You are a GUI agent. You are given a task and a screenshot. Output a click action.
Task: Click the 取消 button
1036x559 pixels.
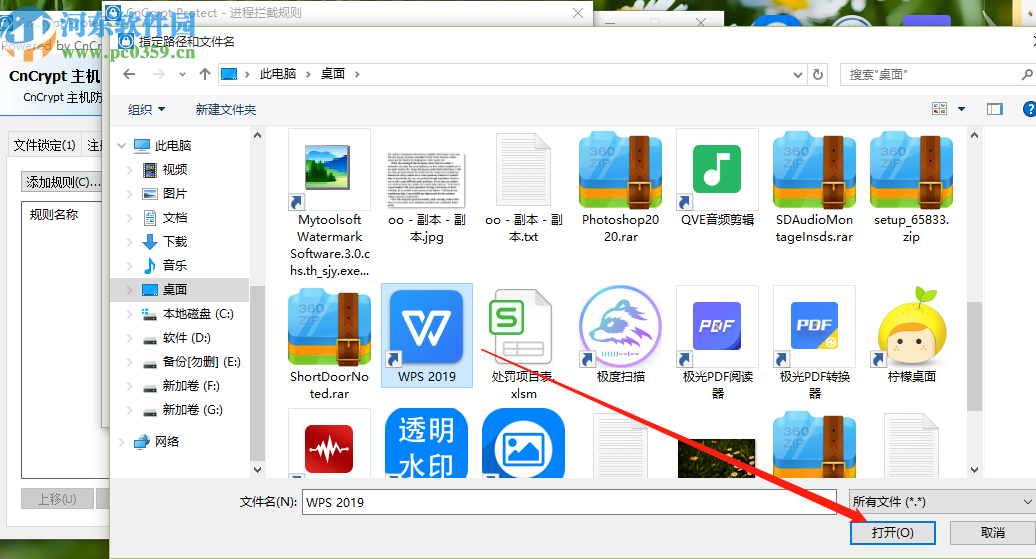992,533
